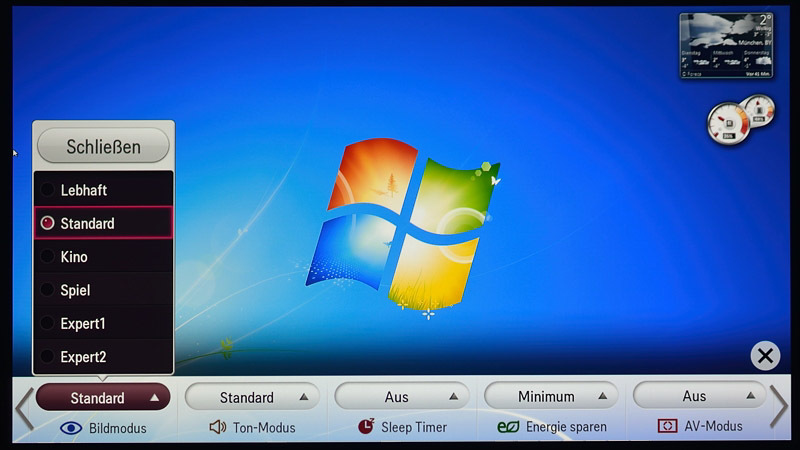Open the AV-Modus Aus dropdown
This screenshot has height=450, width=800.
(699, 395)
